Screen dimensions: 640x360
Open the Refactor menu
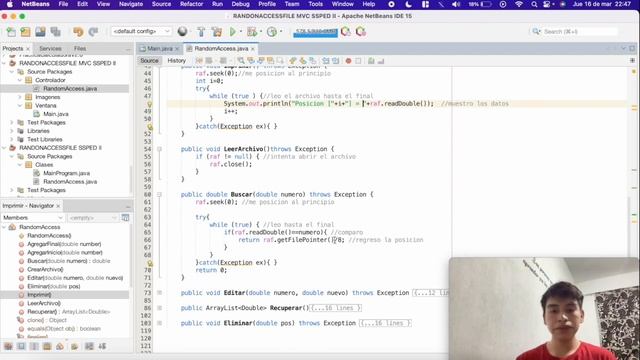[191, 4]
